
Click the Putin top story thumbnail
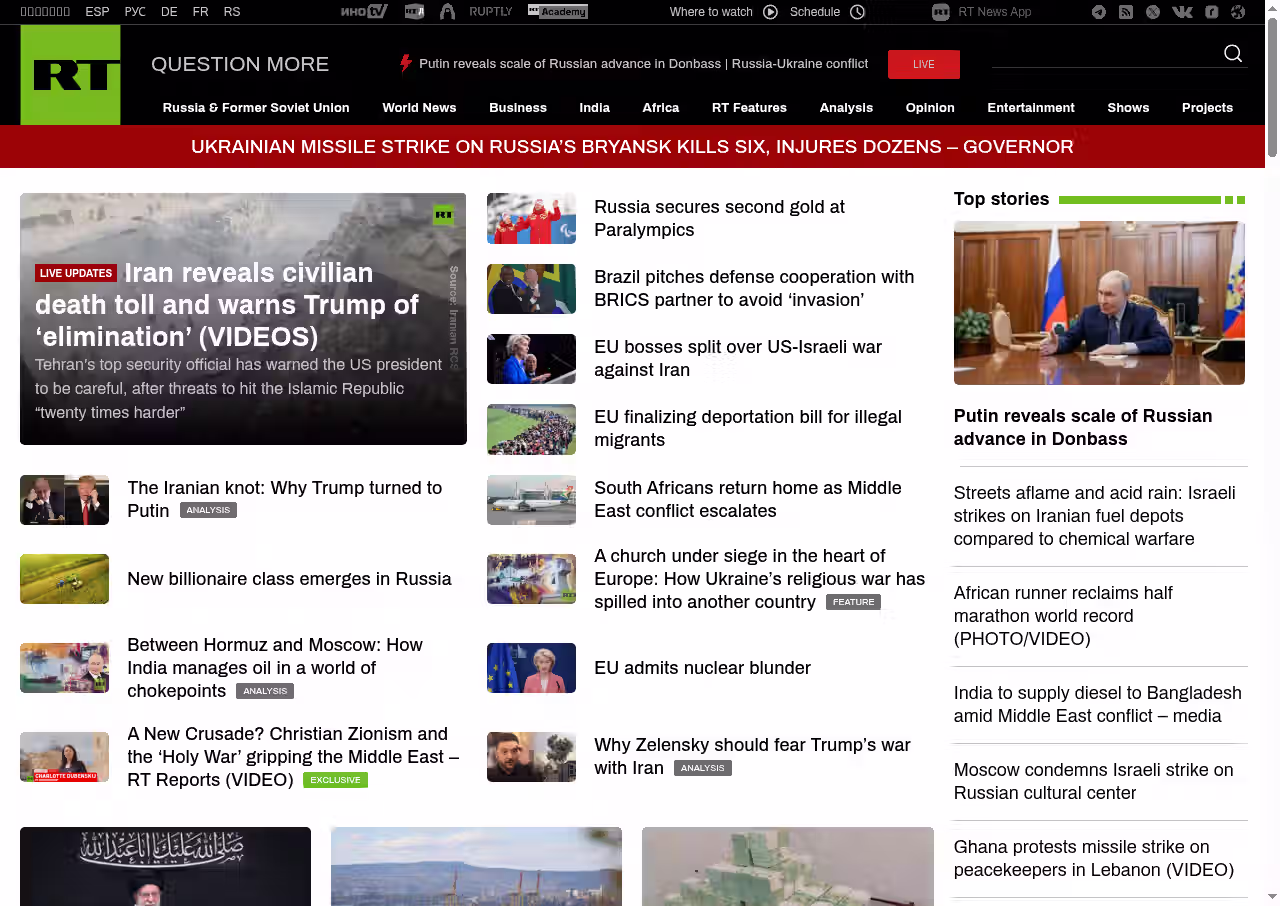[x=1099, y=303]
